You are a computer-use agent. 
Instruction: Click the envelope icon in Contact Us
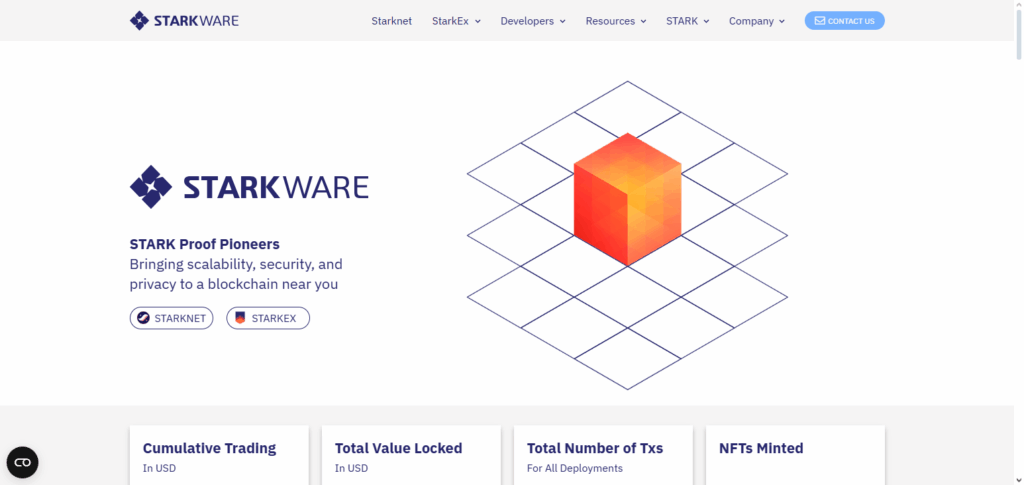820,20
